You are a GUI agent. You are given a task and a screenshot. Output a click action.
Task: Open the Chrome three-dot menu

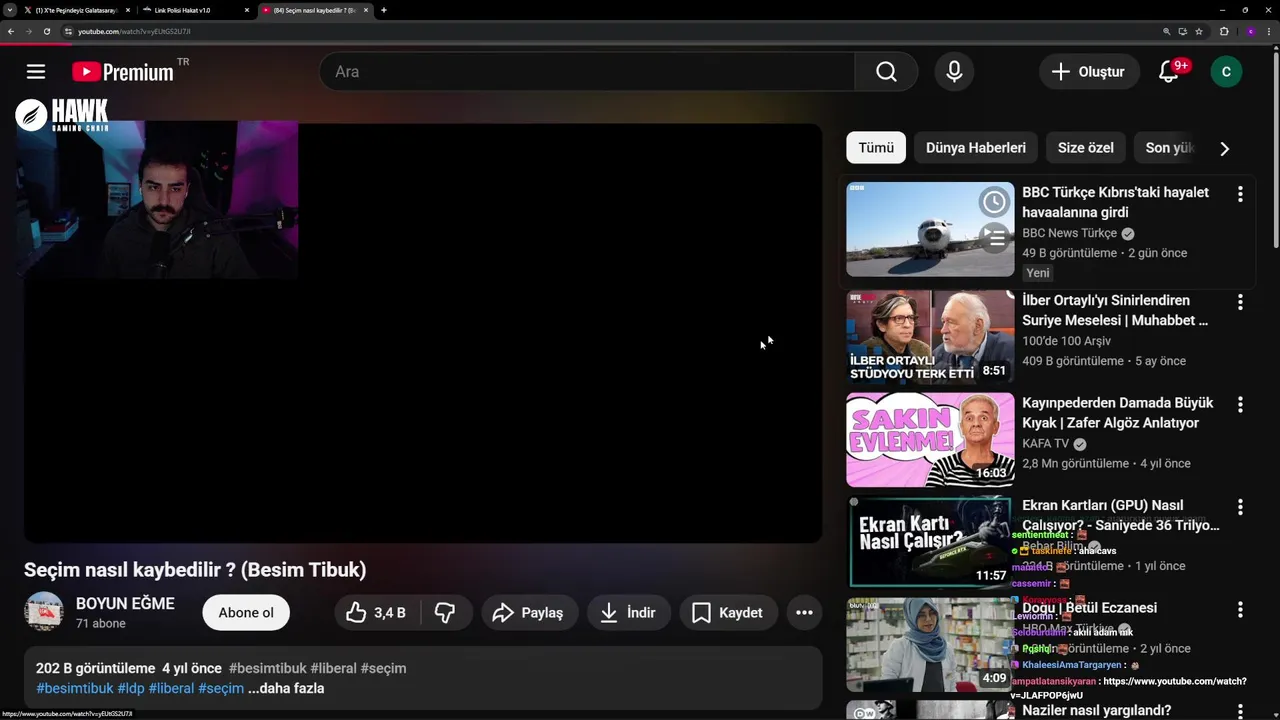pyautogui.click(x=1269, y=31)
